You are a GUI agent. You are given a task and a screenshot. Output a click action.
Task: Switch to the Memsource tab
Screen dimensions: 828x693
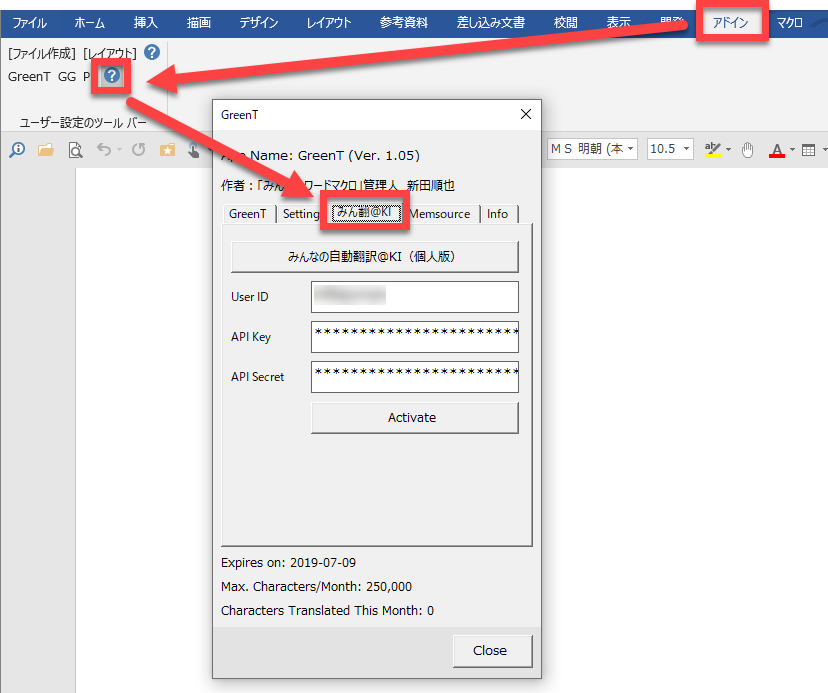(439, 214)
